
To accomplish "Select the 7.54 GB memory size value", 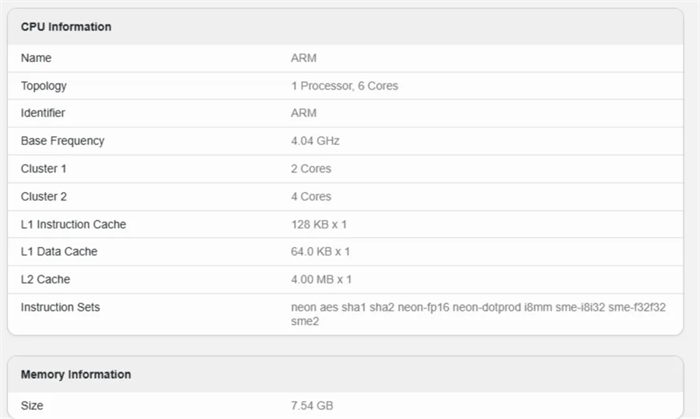I will (312, 406).
